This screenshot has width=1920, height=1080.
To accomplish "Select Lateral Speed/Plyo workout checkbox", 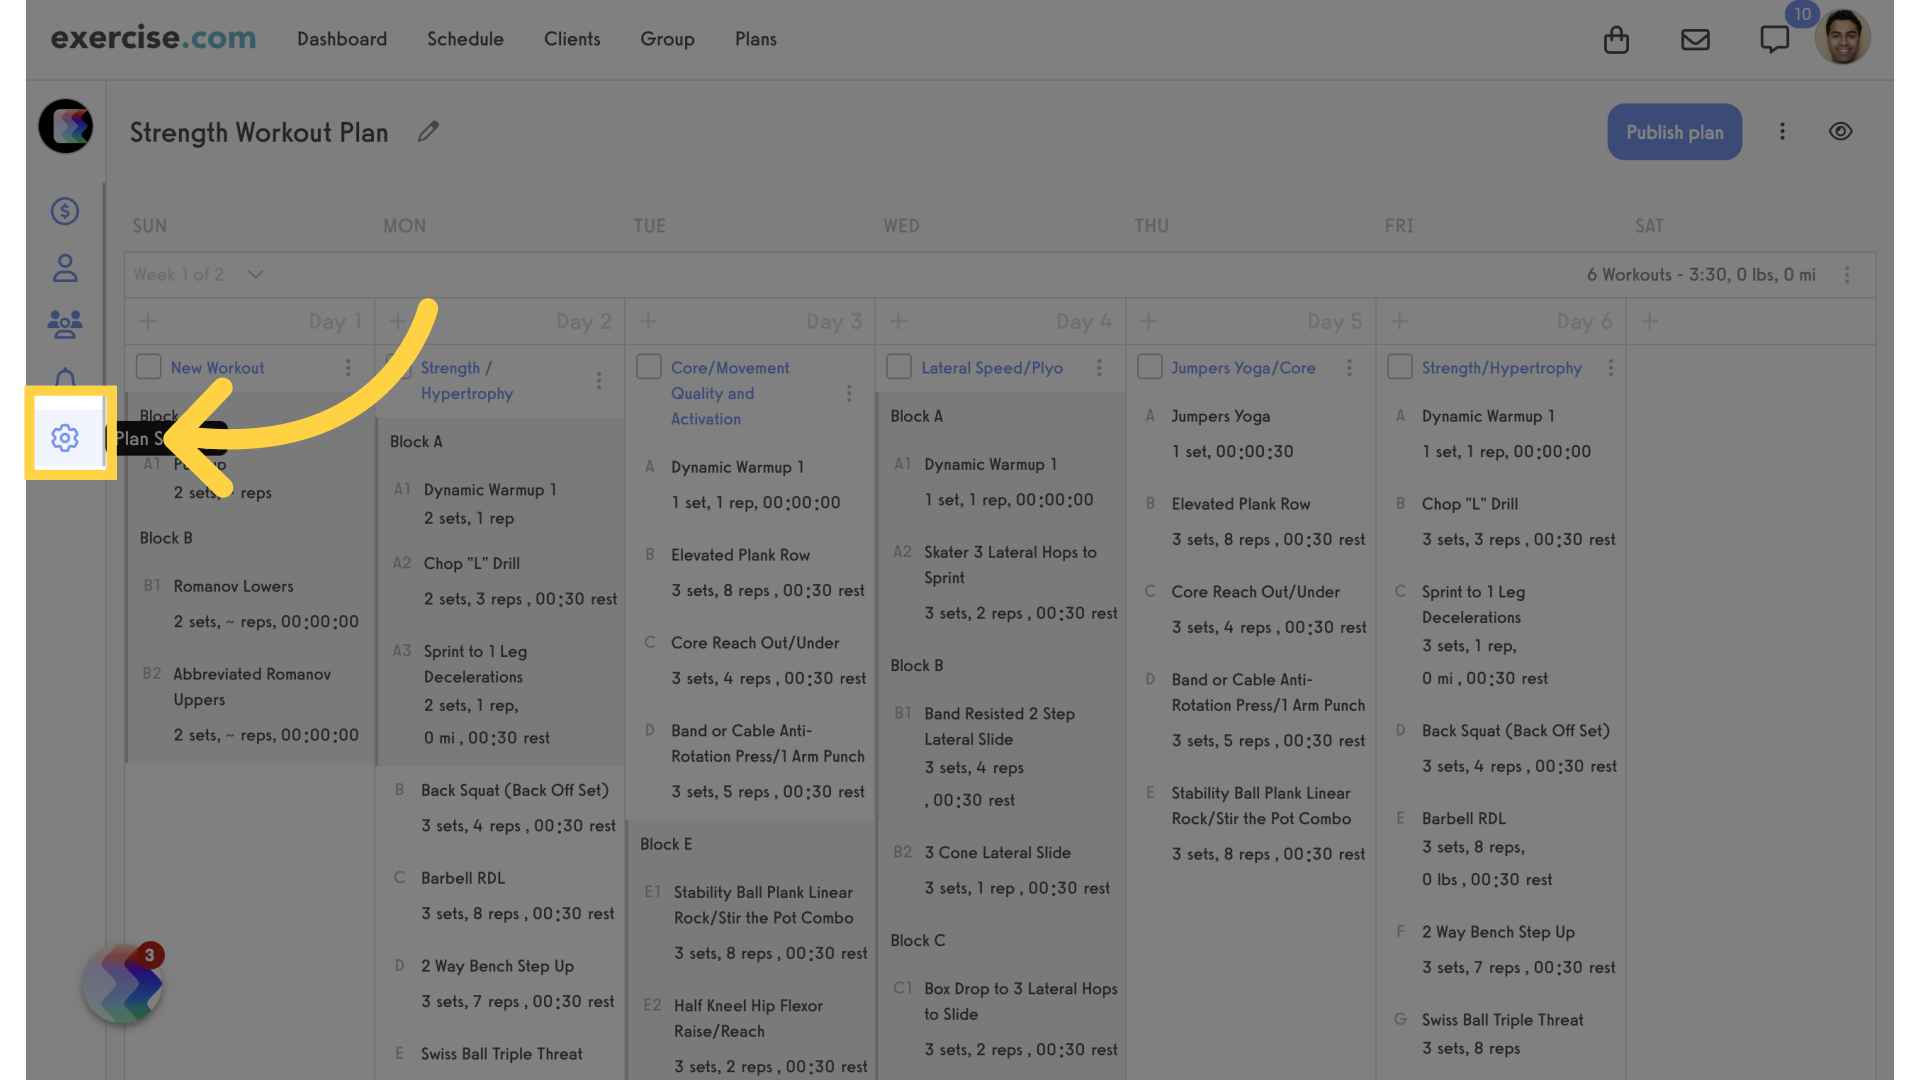I will click(899, 367).
